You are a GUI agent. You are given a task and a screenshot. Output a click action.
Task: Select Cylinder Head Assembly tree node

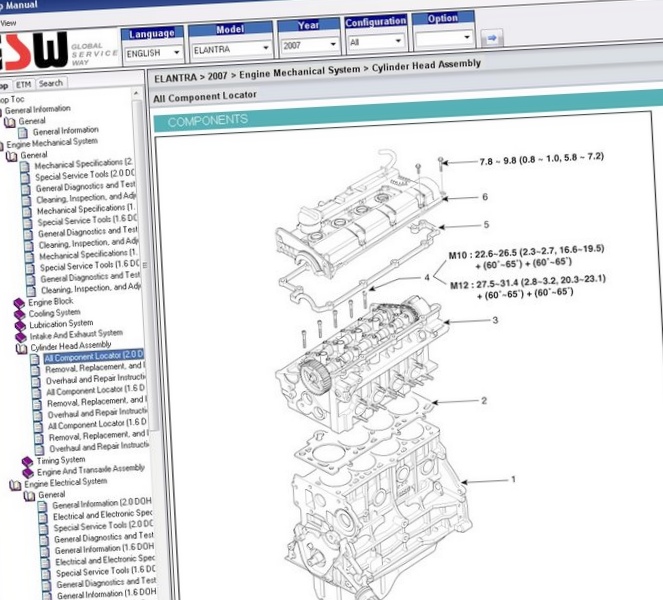point(71,346)
